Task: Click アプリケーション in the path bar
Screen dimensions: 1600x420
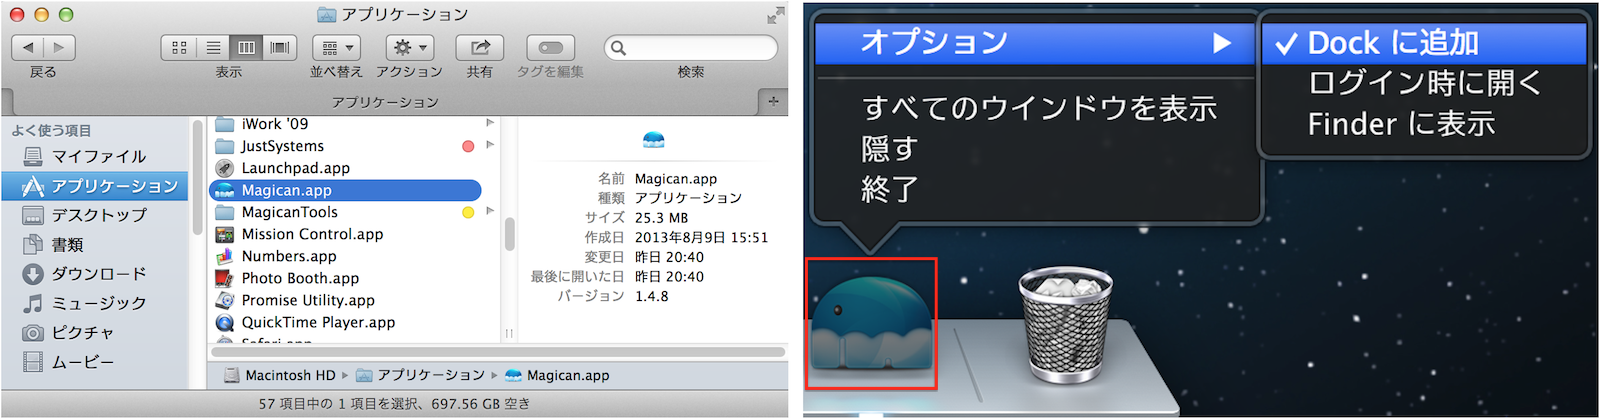Action: [x=421, y=376]
